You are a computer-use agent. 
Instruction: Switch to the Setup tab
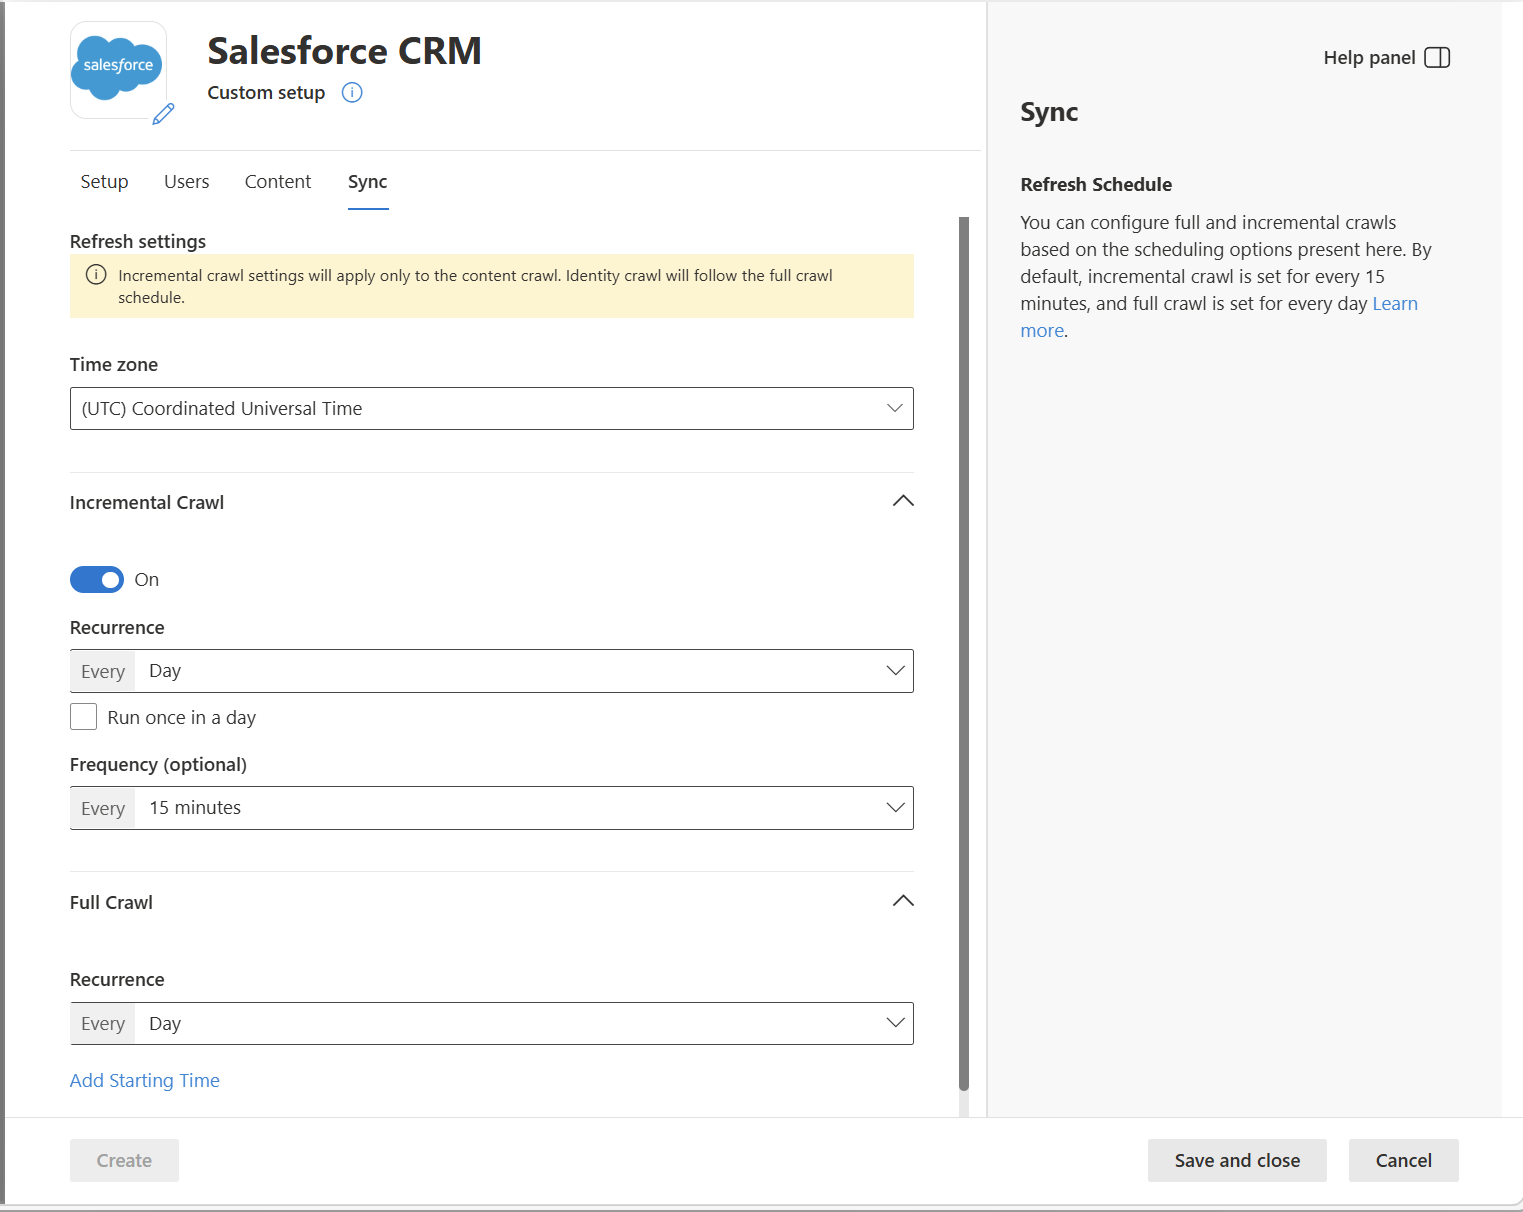pyautogui.click(x=104, y=182)
